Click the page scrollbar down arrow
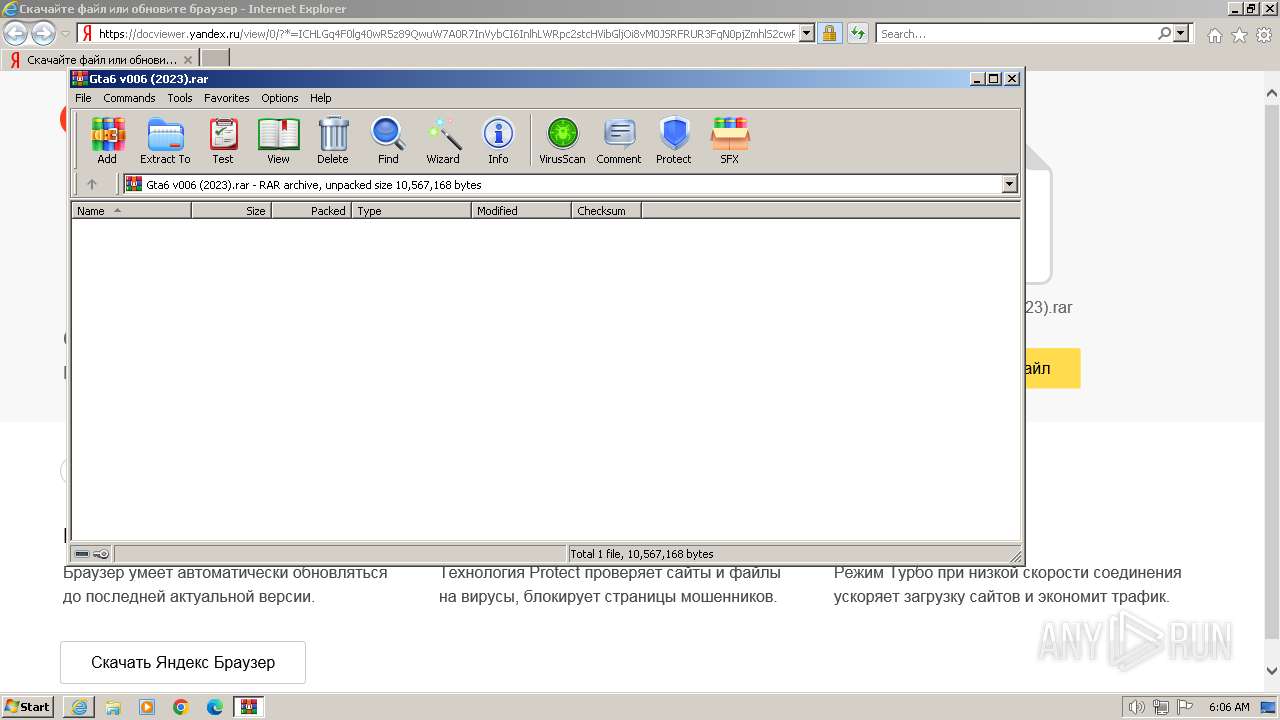This screenshot has width=1280, height=720. 1272,671
